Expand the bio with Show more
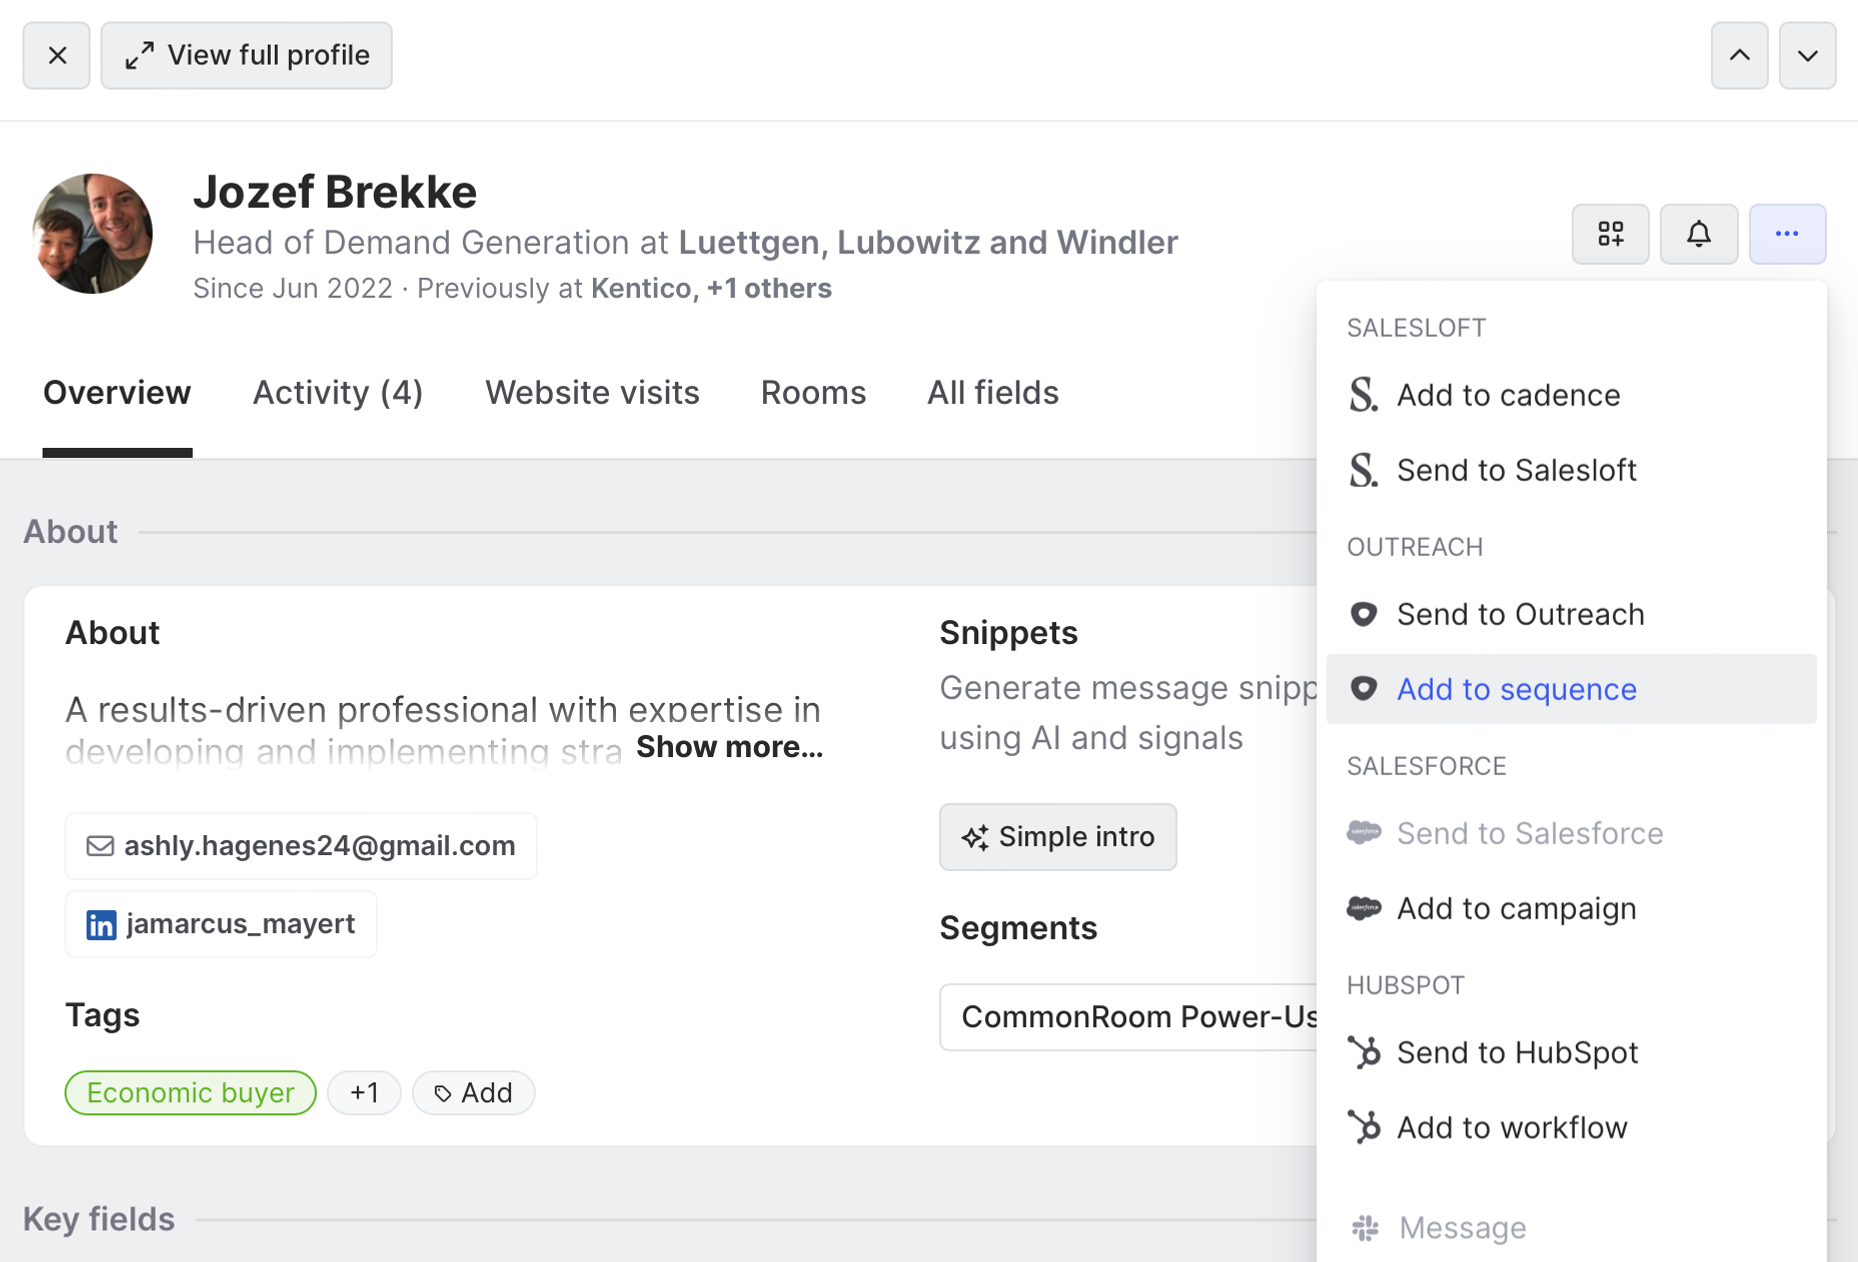The width and height of the screenshot is (1858, 1262). [x=729, y=747]
